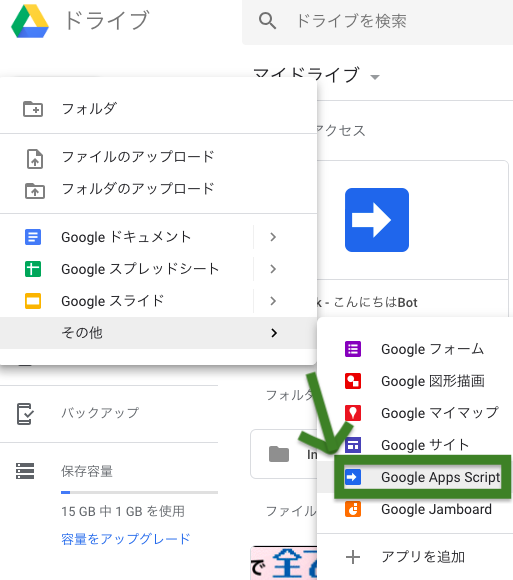
Task: Open the image file thumbnail at bottom
Action: click(284, 563)
